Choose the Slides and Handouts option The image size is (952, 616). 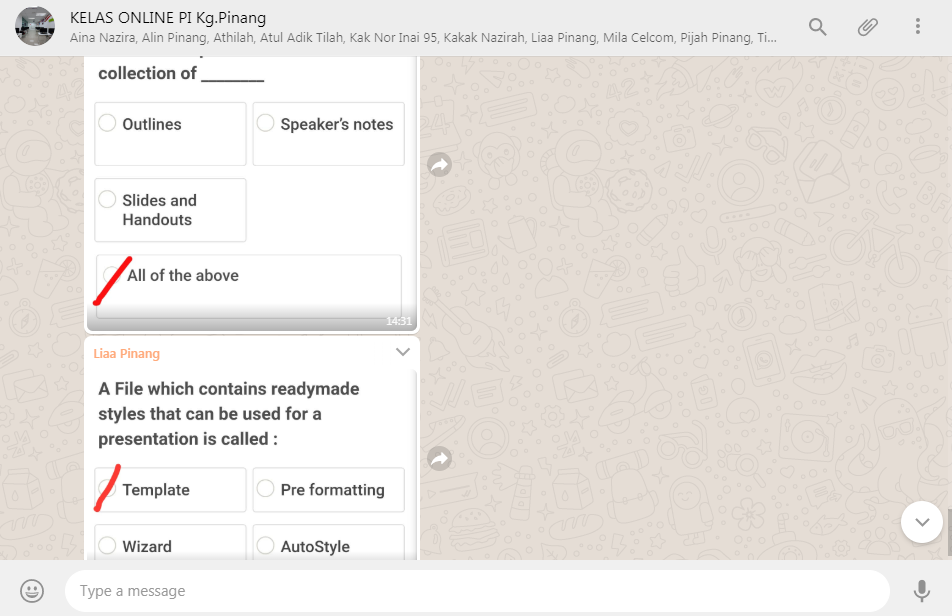[108, 199]
